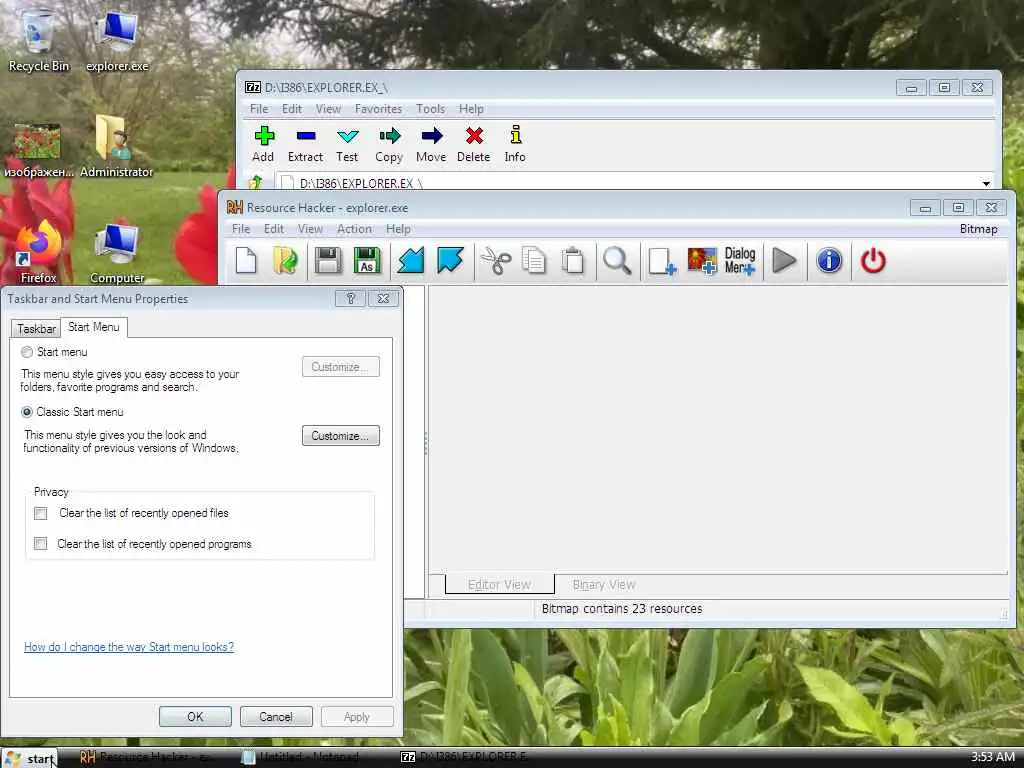
Task: Click the start button on taskbar
Action: (x=29, y=758)
